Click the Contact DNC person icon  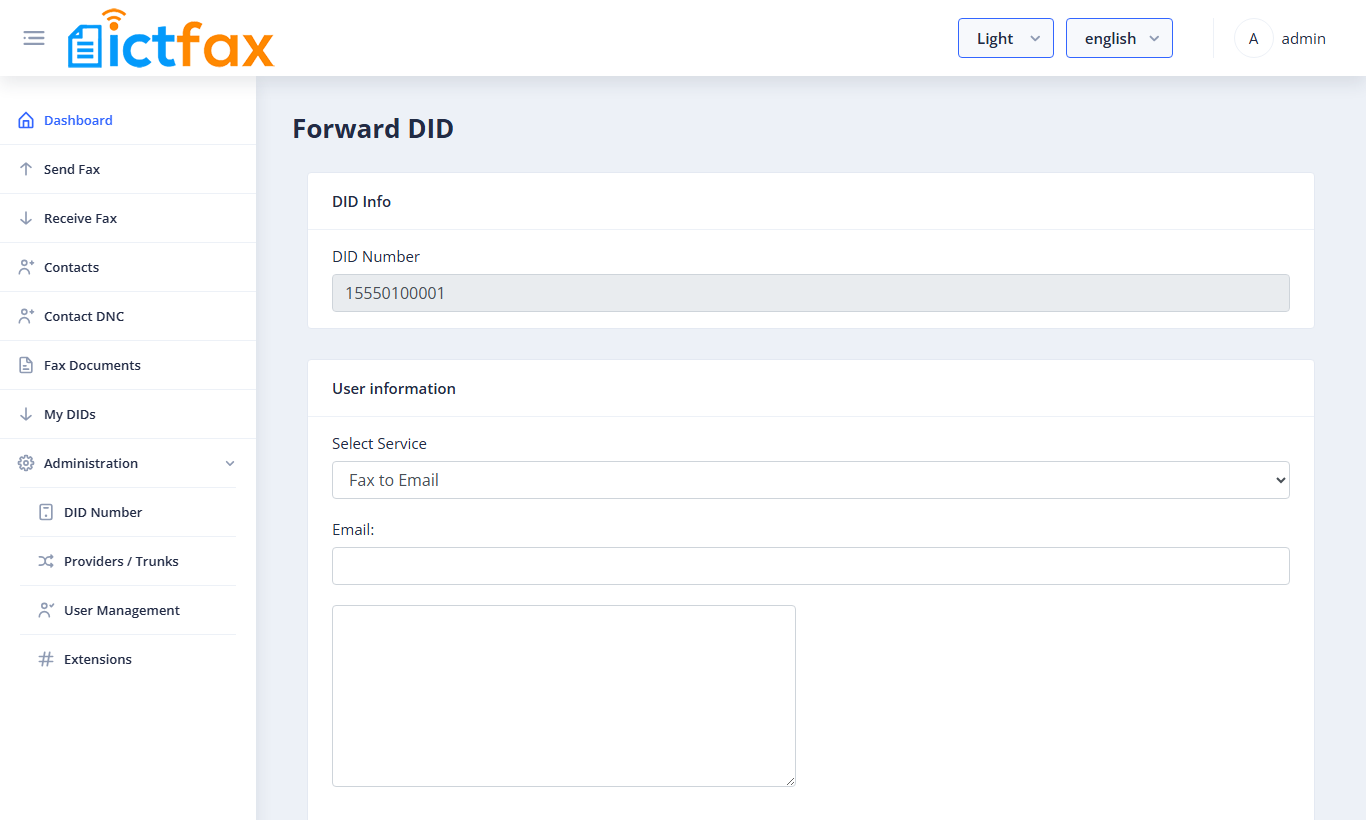[26, 316]
